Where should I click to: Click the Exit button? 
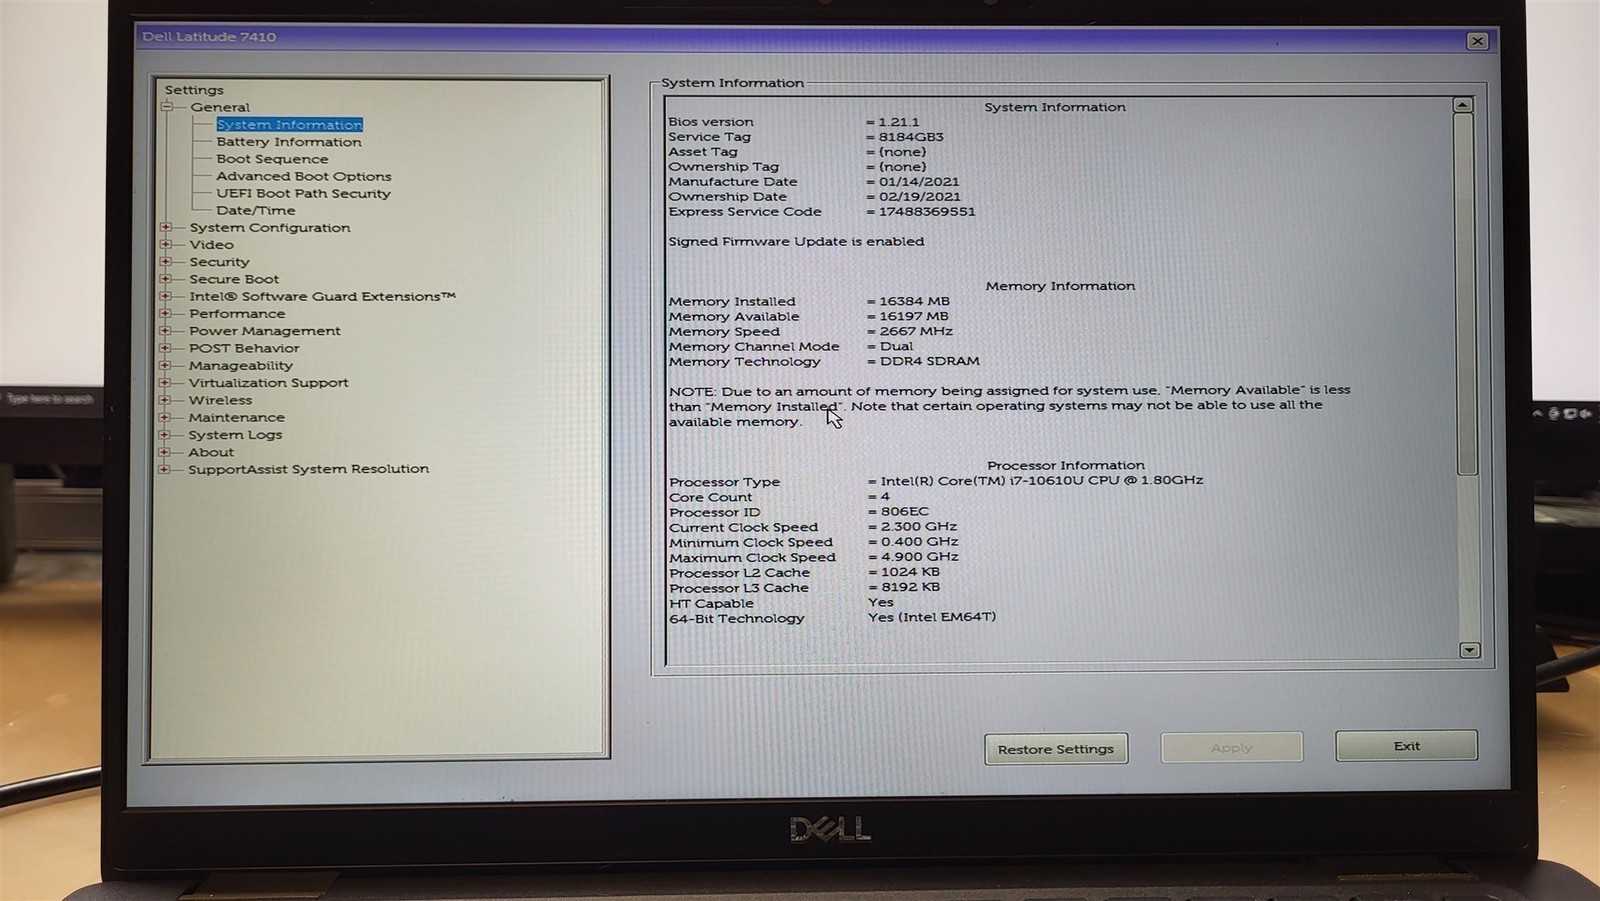pyautogui.click(x=1406, y=746)
